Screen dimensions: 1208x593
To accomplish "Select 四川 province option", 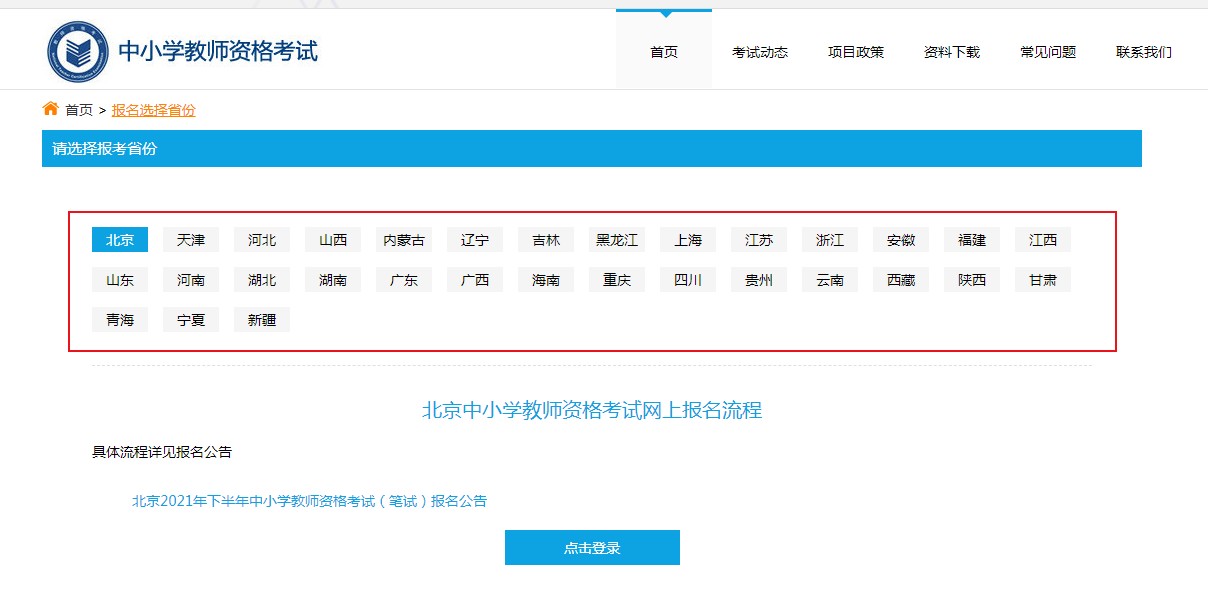I will (x=688, y=280).
